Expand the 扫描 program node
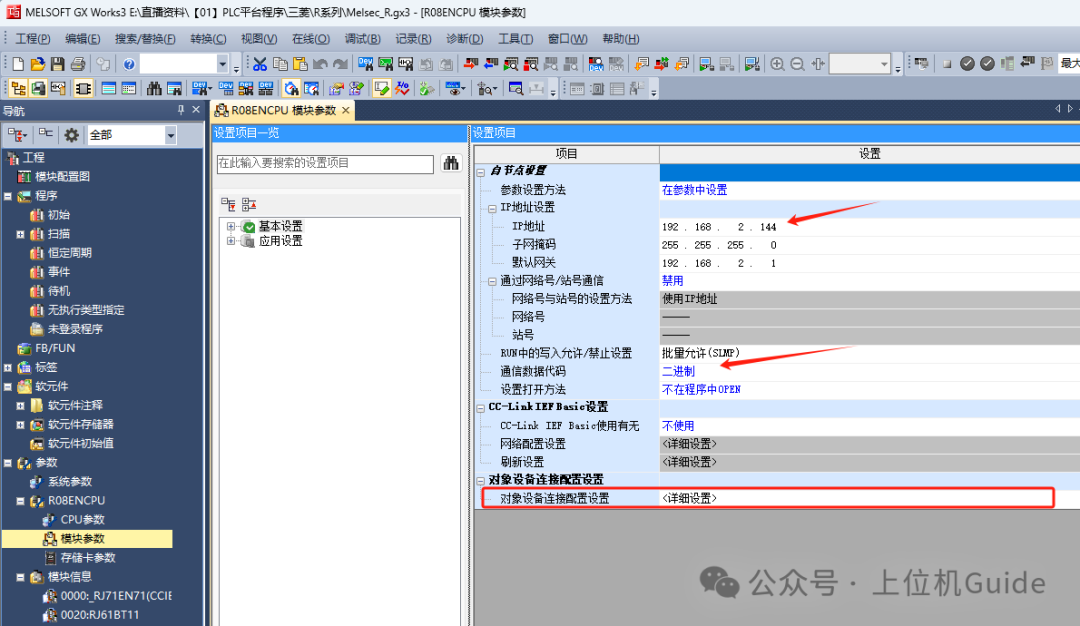 (22, 233)
